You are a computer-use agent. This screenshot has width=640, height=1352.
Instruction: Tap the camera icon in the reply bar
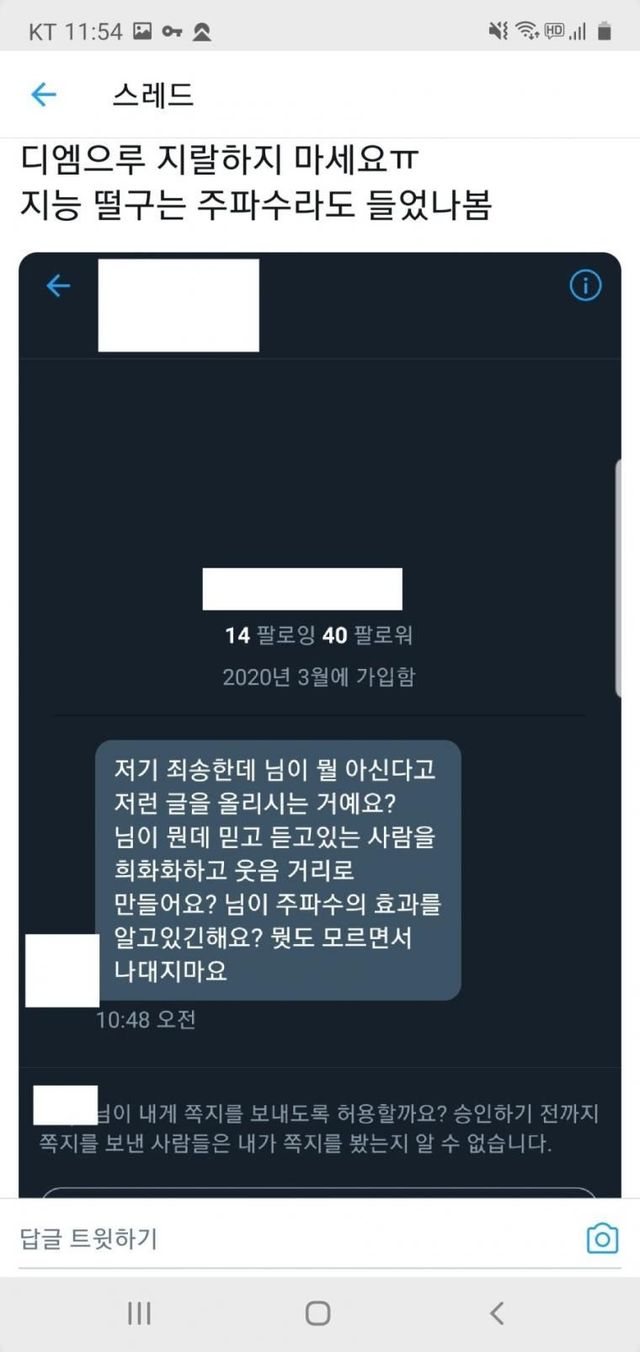[602, 1239]
